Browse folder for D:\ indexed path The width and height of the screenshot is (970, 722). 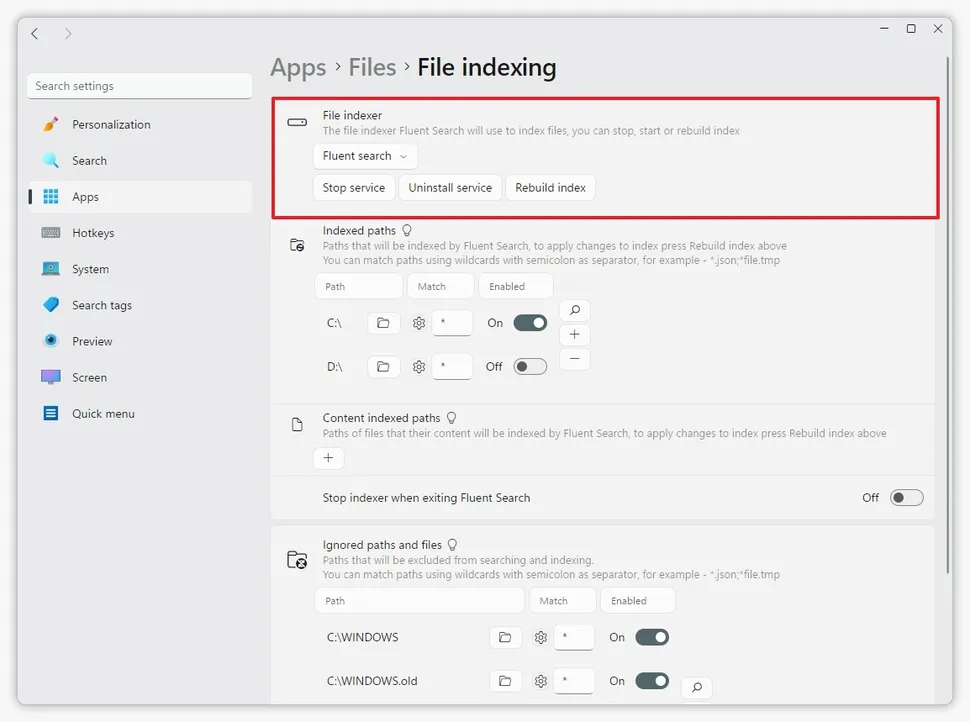pos(383,367)
